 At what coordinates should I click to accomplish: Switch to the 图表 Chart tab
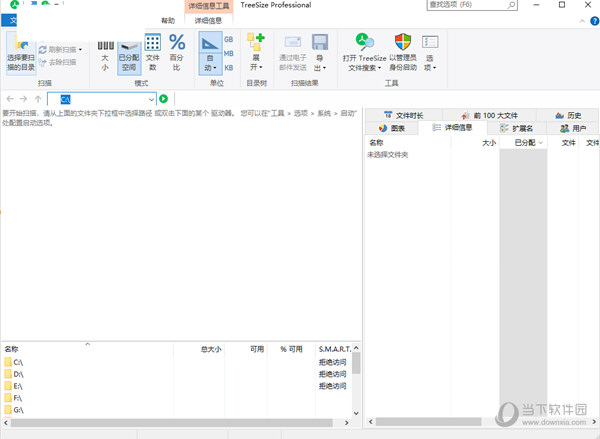tap(391, 128)
